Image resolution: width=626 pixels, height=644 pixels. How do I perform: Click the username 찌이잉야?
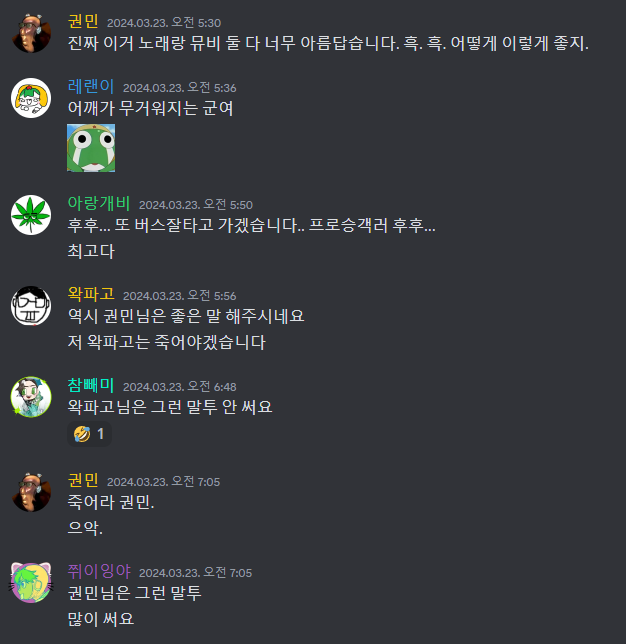99,571
